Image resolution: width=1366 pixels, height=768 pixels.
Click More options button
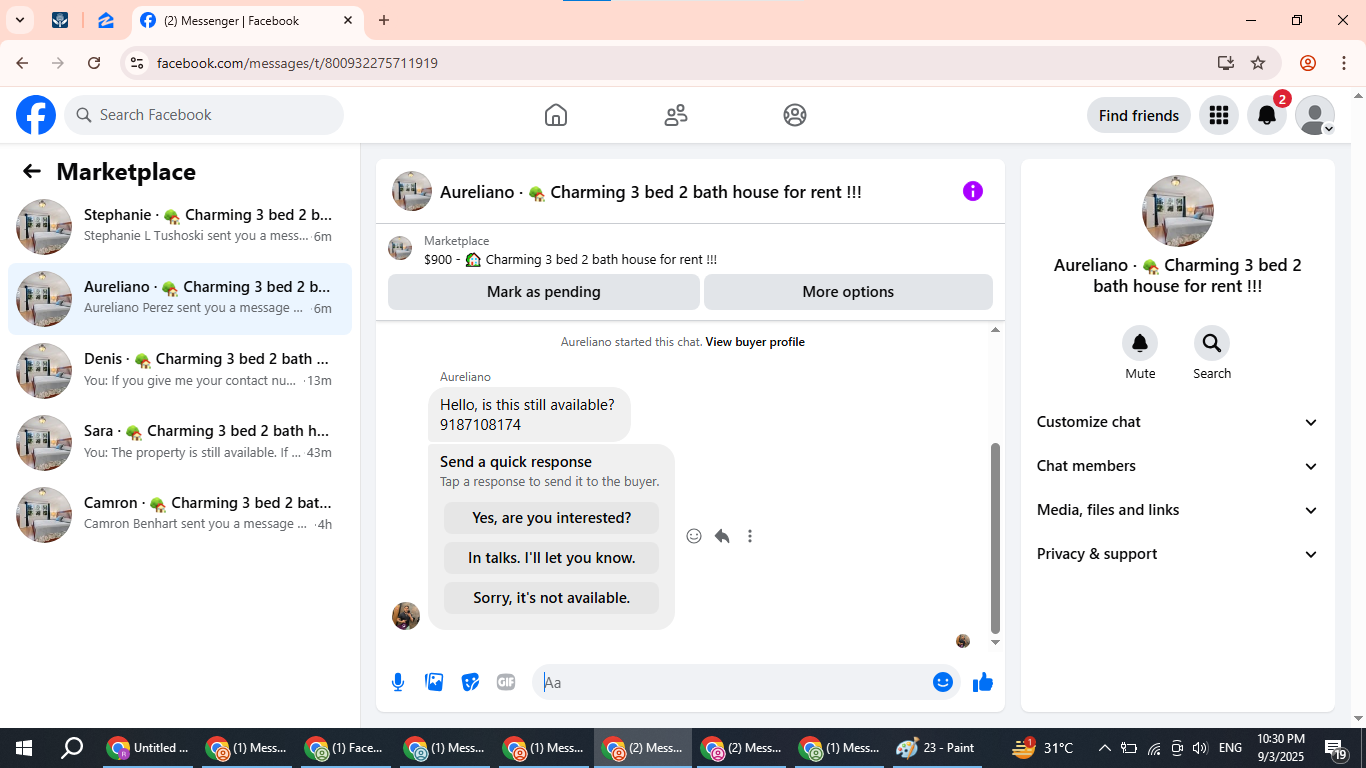(848, 292)
